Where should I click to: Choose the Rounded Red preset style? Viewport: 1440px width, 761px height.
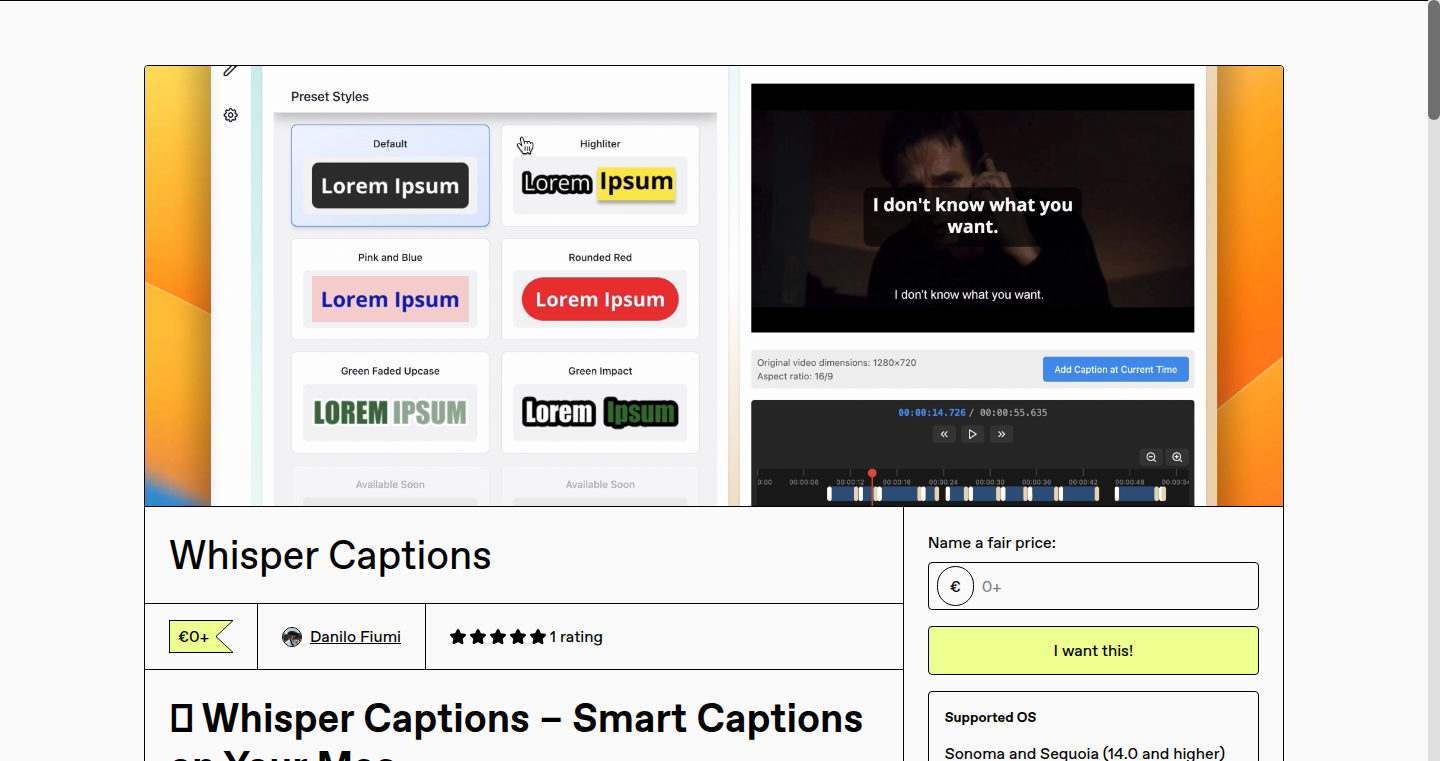click(x=600, y=289)
